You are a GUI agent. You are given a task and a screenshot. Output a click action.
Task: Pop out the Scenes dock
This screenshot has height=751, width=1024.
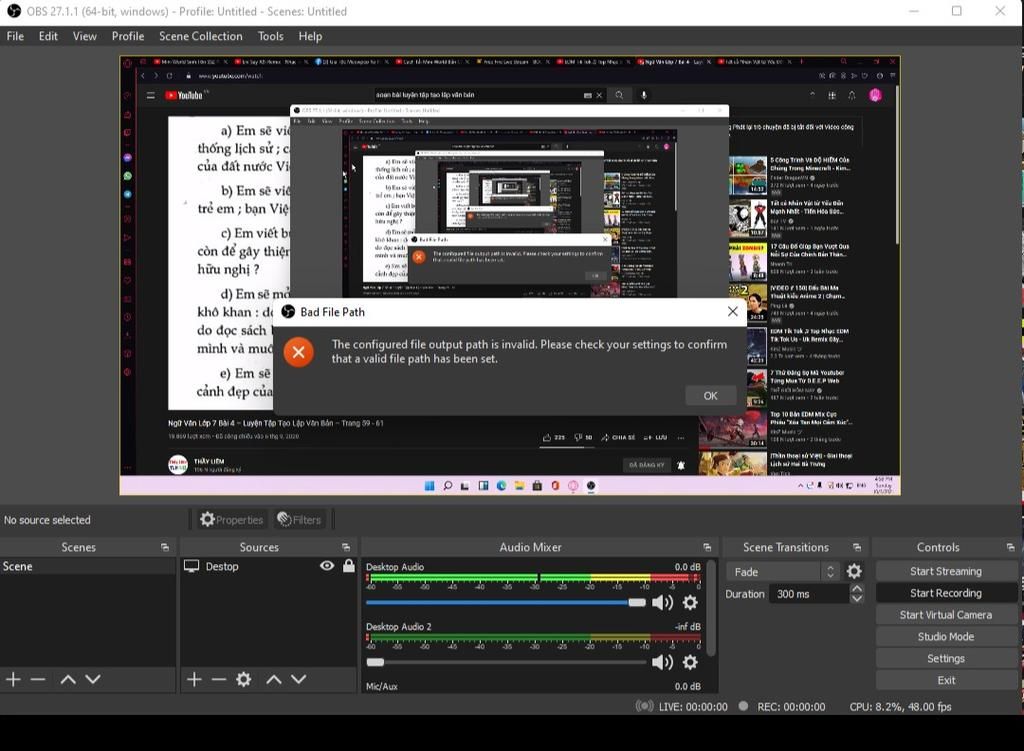tap(165, 547)
